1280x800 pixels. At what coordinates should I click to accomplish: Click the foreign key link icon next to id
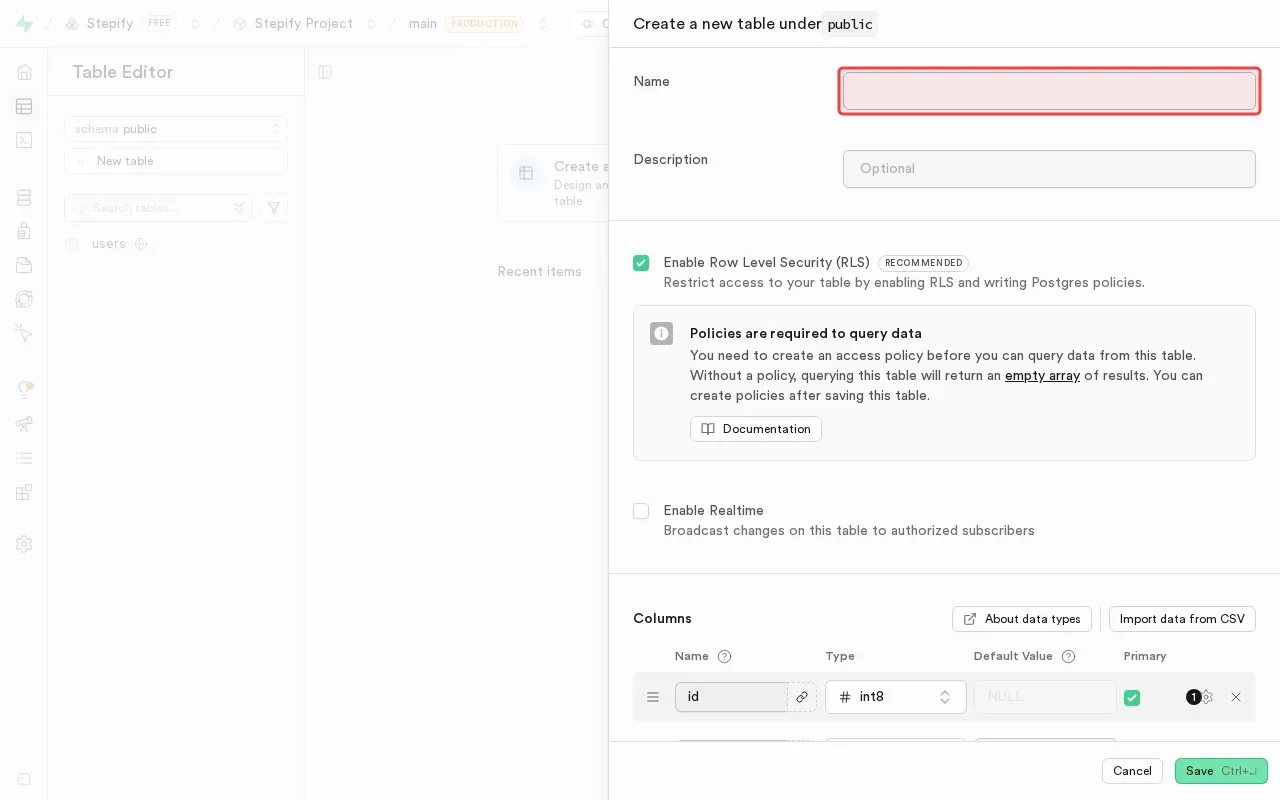pos(802,697)
